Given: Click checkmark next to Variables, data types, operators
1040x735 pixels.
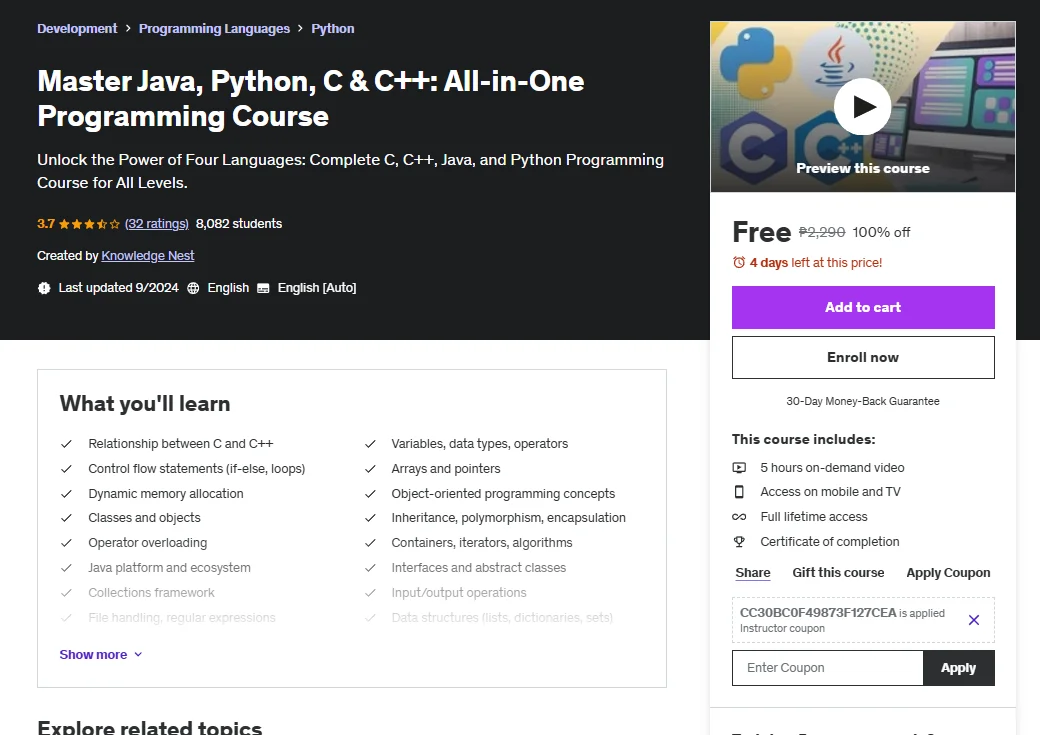Looking at the screenshot, I should click(370, 444).
